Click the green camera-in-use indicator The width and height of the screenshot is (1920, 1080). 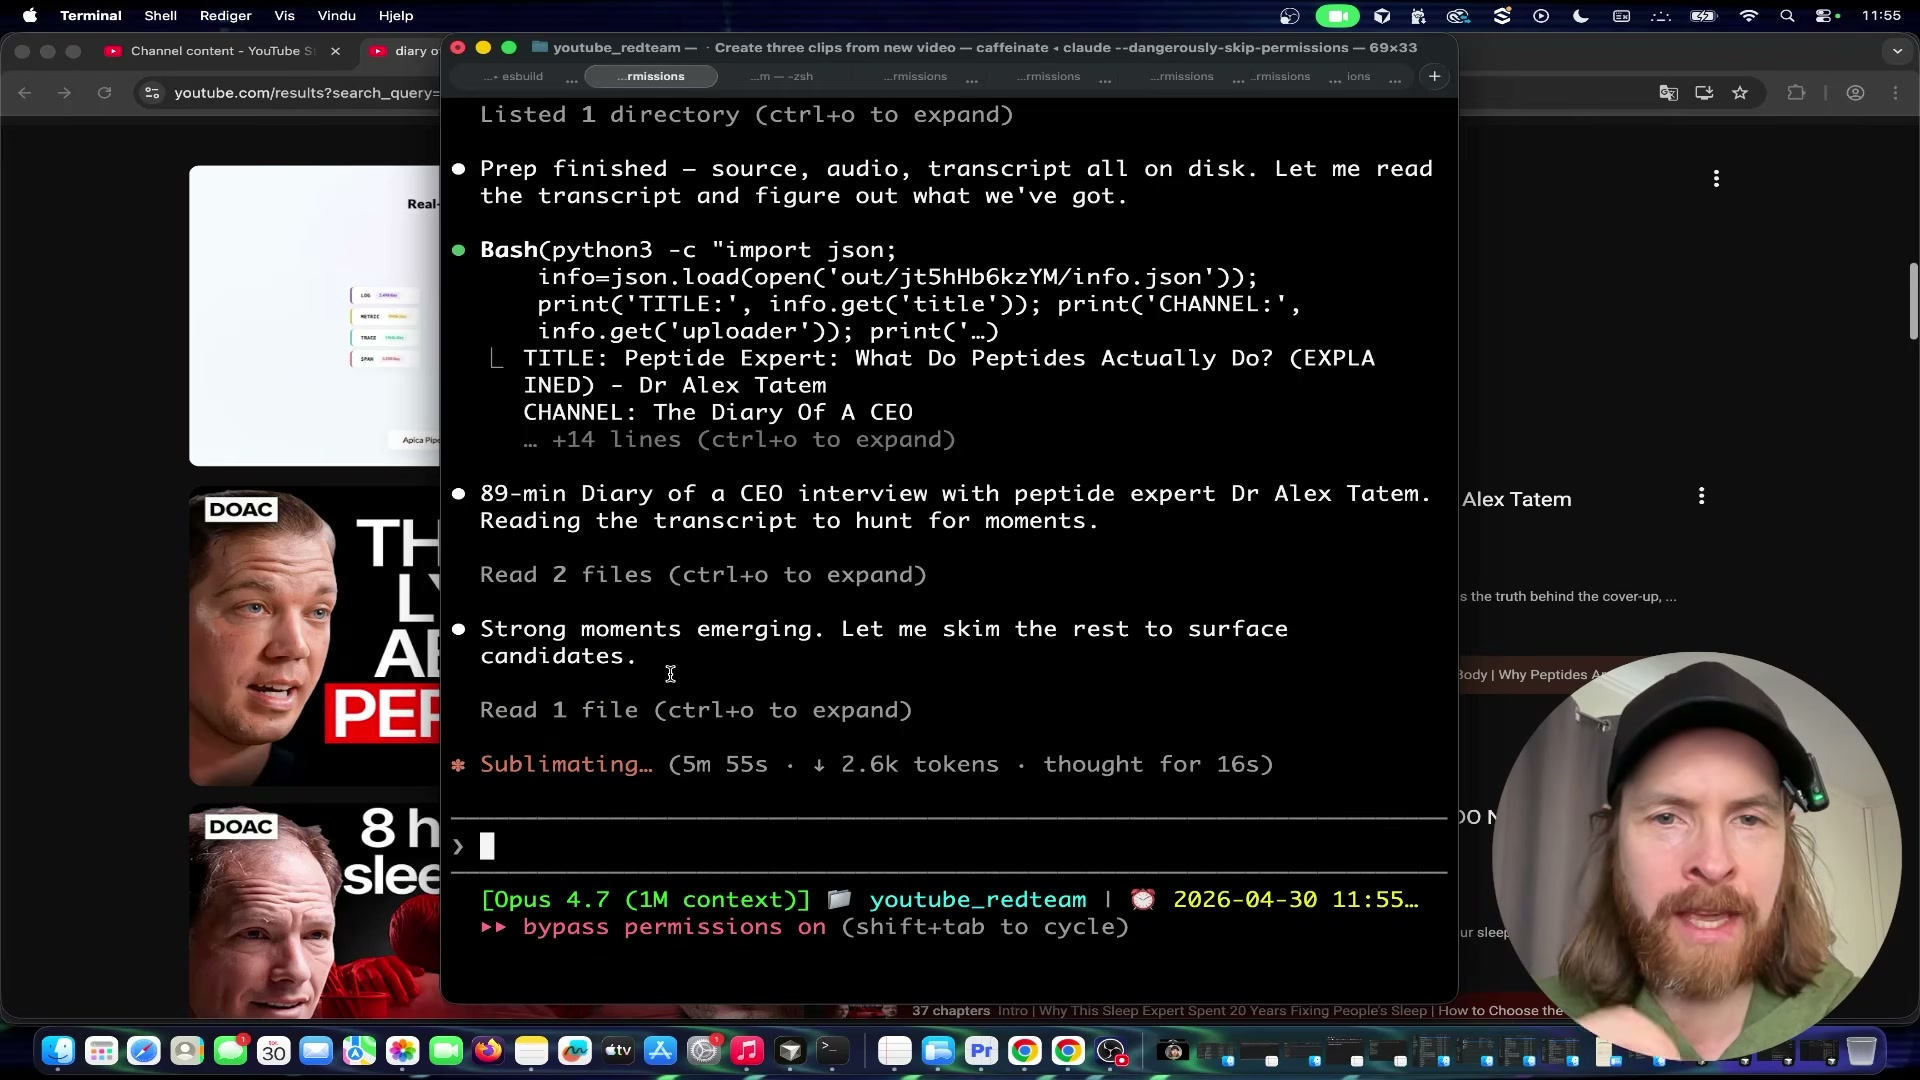pos(1337,16)
